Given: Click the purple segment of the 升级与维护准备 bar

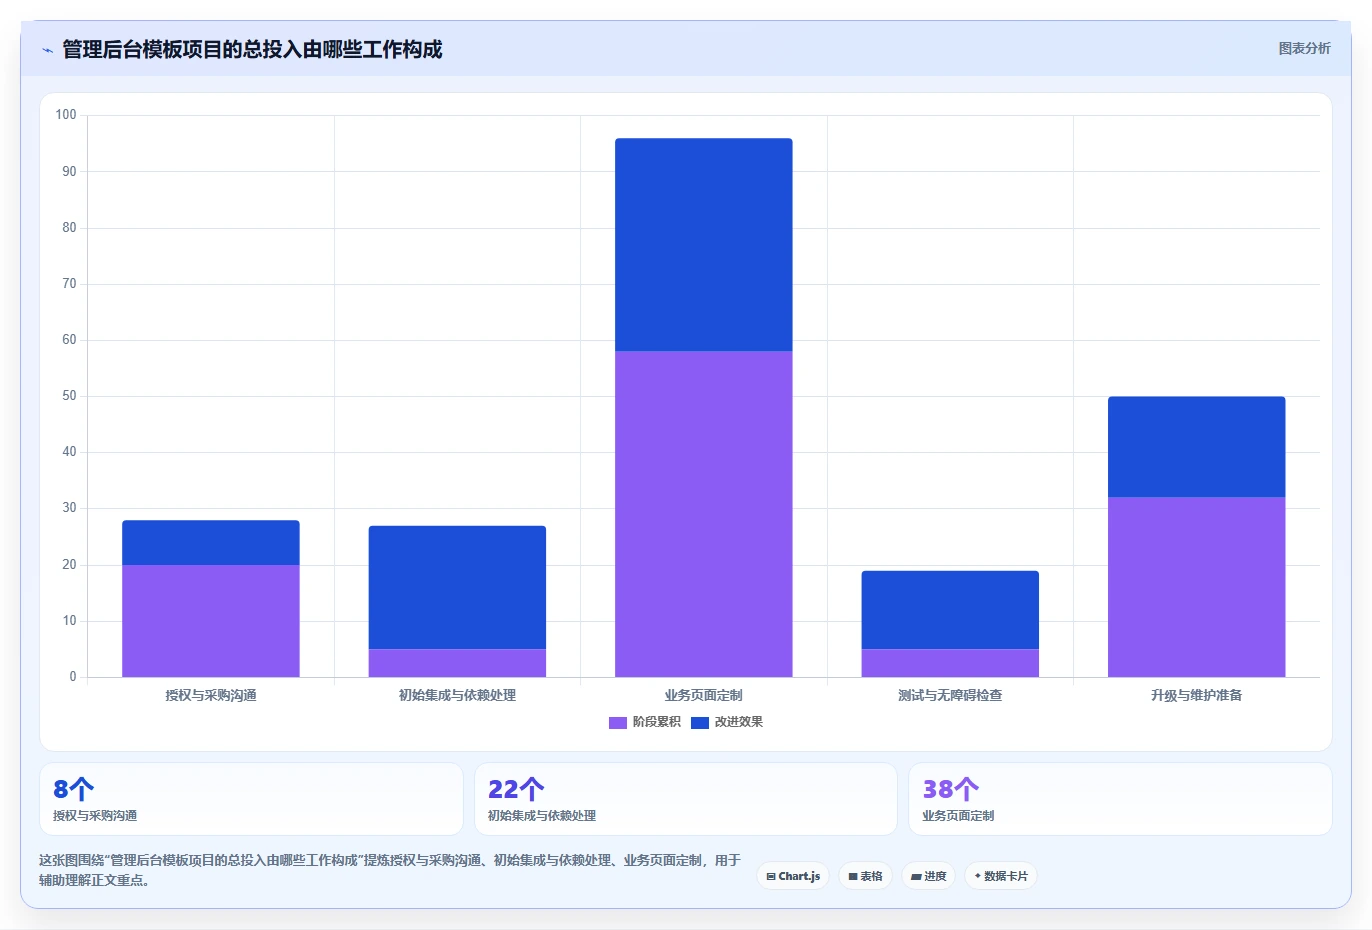Looking at the screenshot, I should 1197,587.
